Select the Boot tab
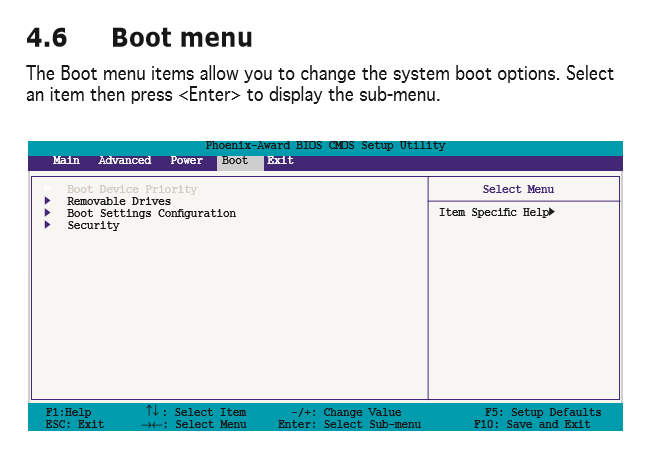 click(x=240, y=162)
